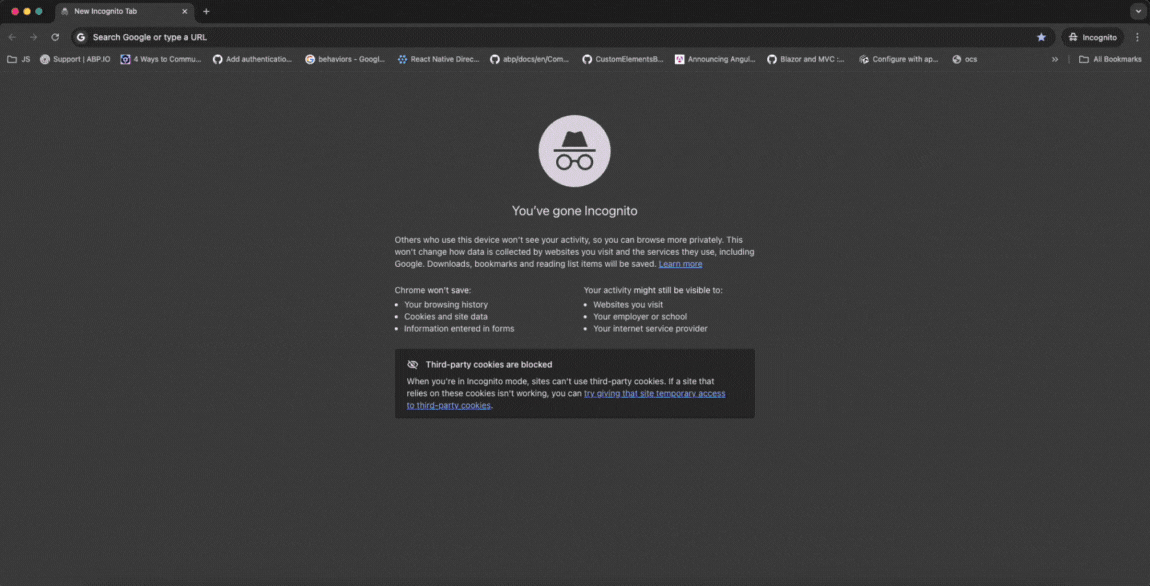The image size is (1150, 586).
Task: Expand the tab search dropdown arrow
Action: point(1138,11)
